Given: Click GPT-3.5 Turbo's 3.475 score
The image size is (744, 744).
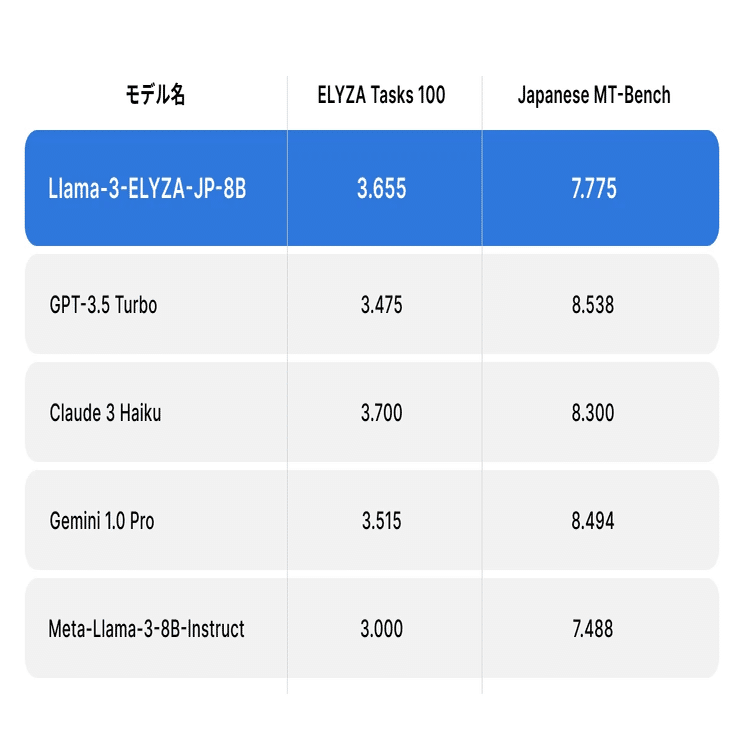Looking at the screenshot, I should point(381,305).
